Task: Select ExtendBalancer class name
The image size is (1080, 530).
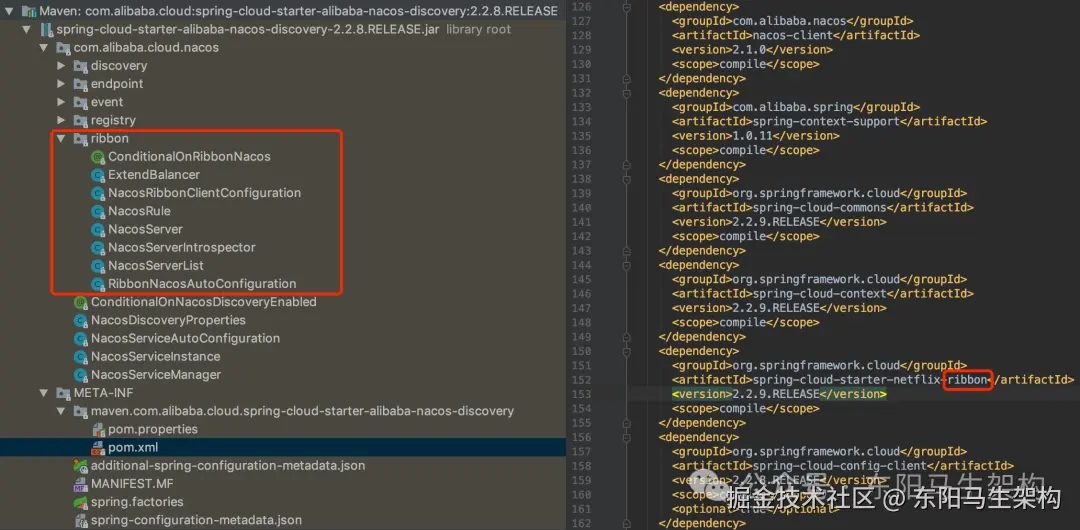Action: [x=154, y=175]
